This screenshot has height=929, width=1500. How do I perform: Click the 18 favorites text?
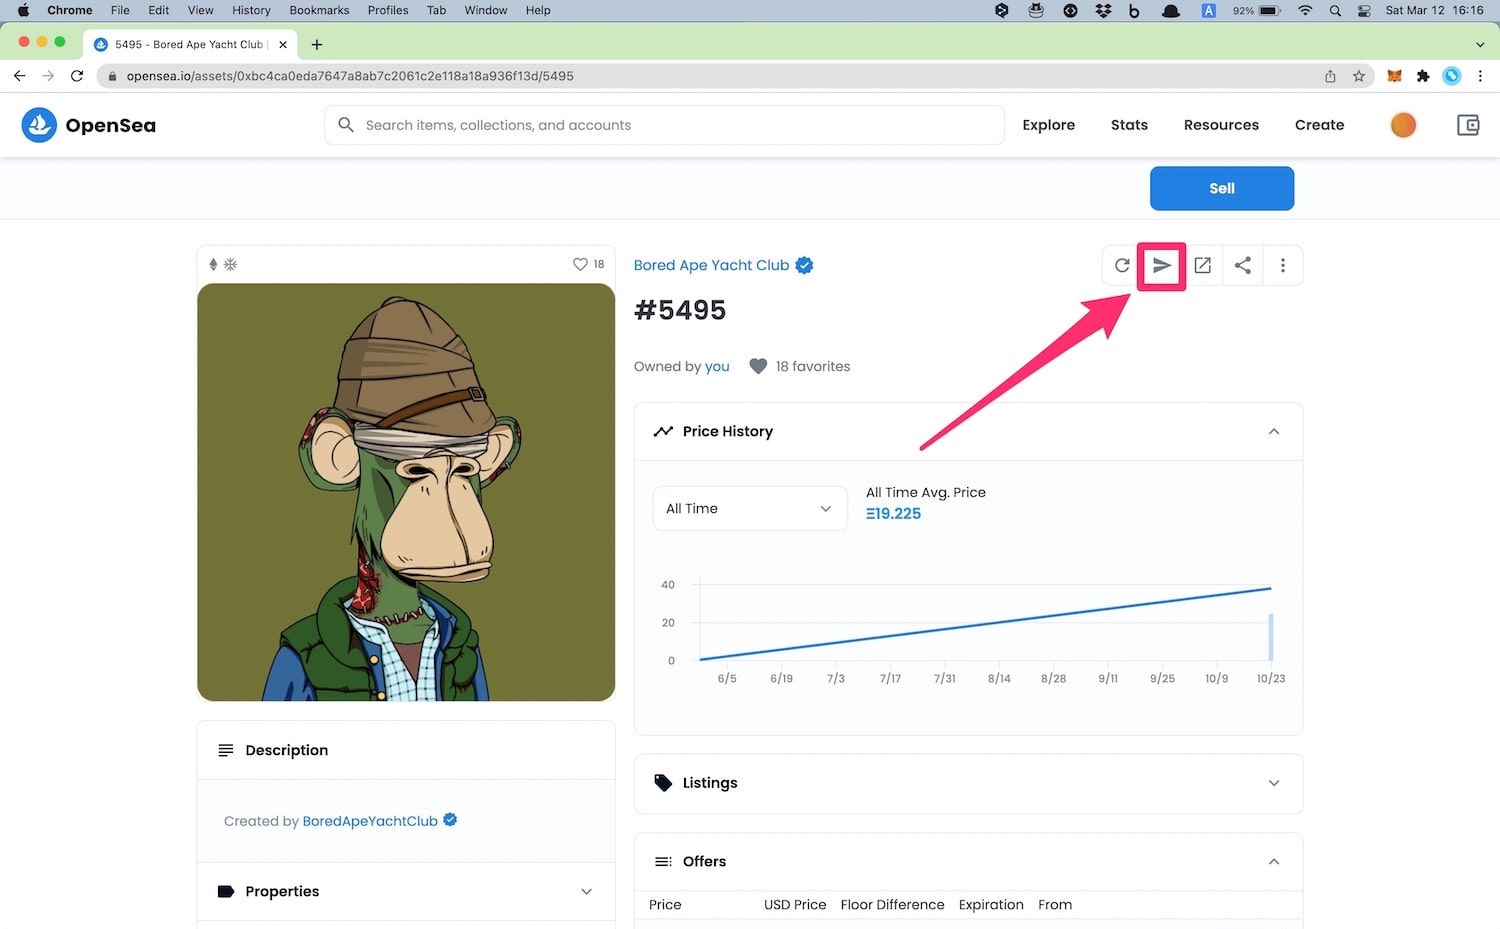[813, 366]
